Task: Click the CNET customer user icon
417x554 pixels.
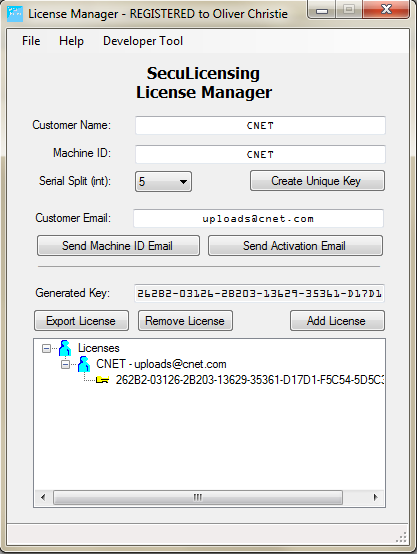Action: [84, 364]
